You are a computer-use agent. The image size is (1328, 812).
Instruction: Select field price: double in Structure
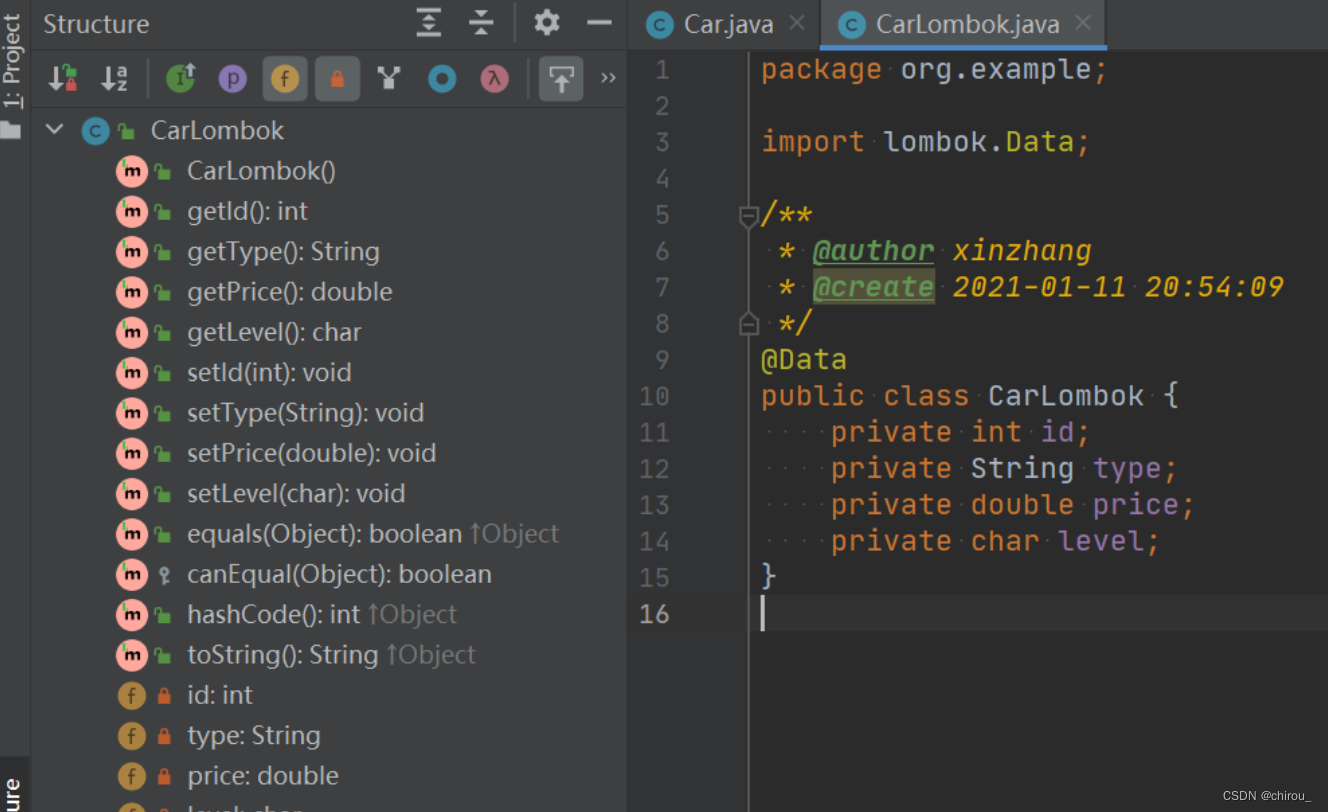click(x=263, y=776)
